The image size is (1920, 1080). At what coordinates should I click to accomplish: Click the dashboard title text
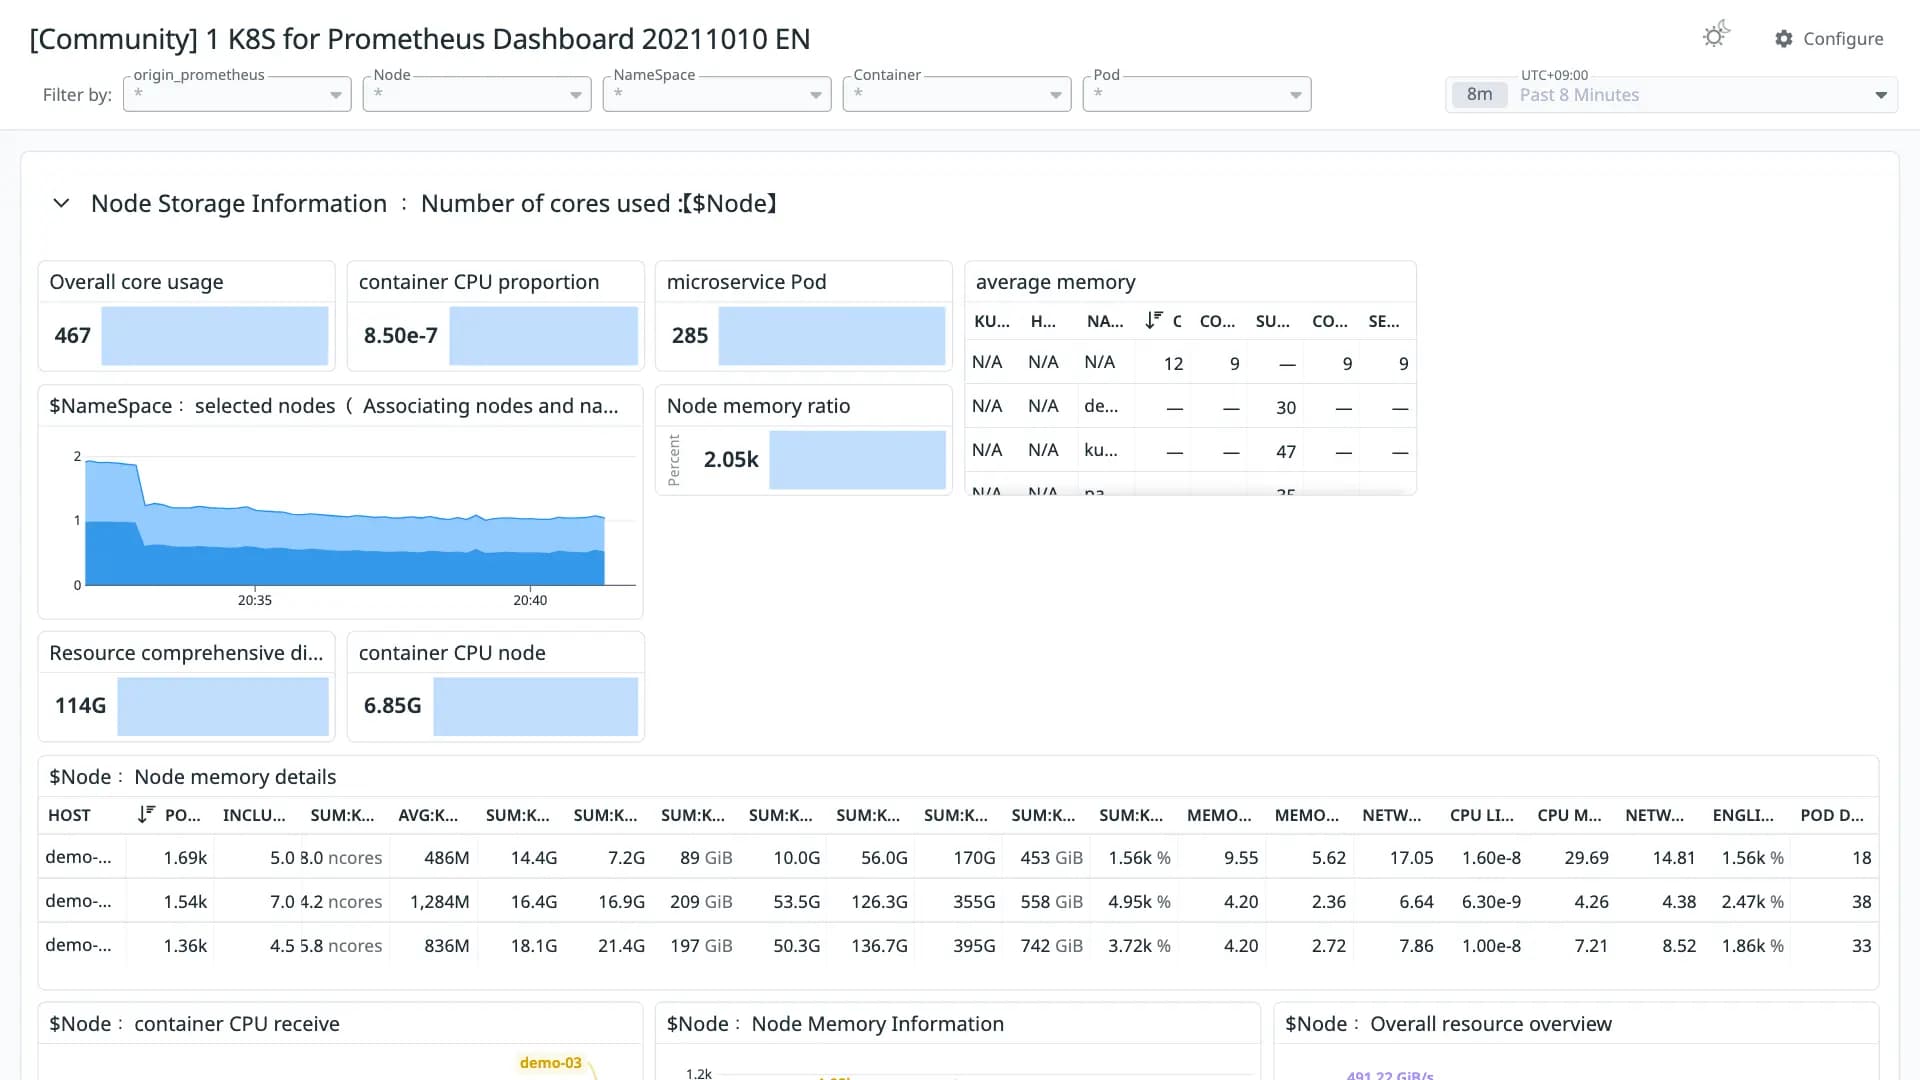point(419,39)
